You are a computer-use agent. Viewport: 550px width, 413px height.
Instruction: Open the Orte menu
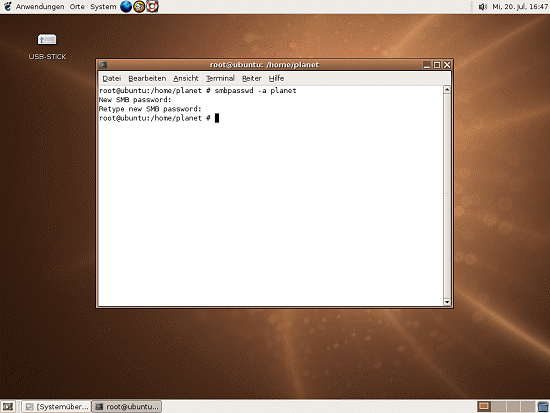tap(77, 7)
